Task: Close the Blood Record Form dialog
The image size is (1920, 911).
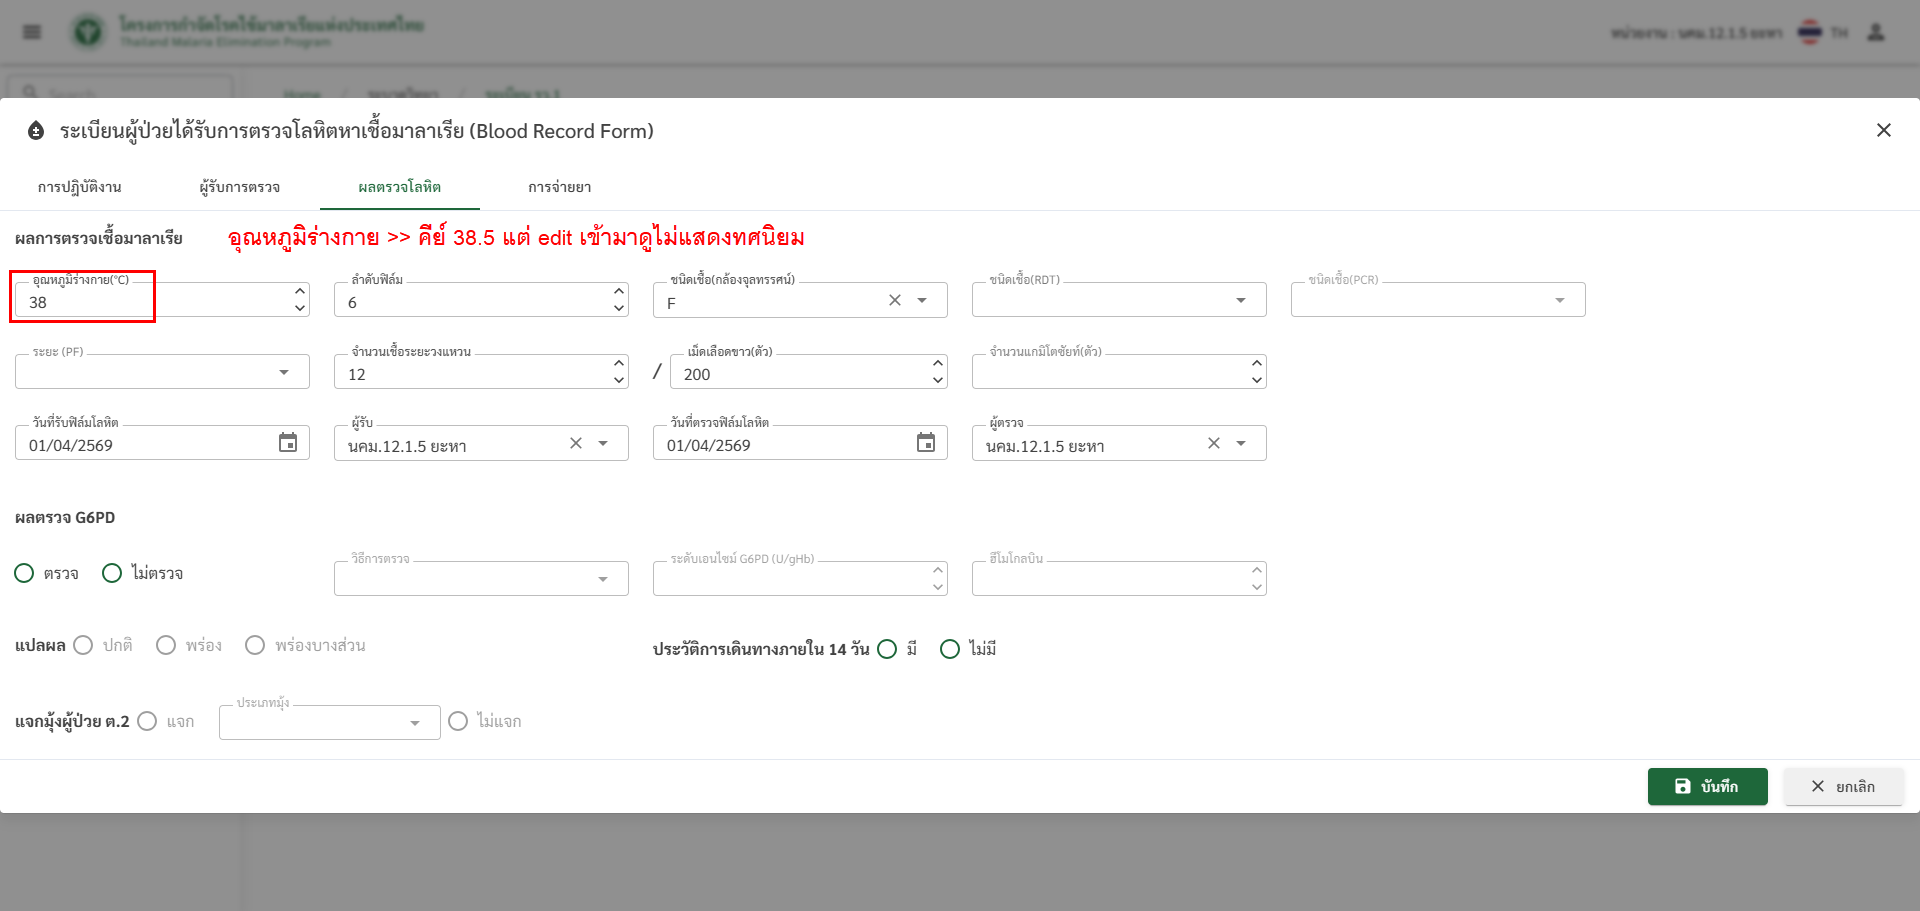Action: pos(1883,130)
